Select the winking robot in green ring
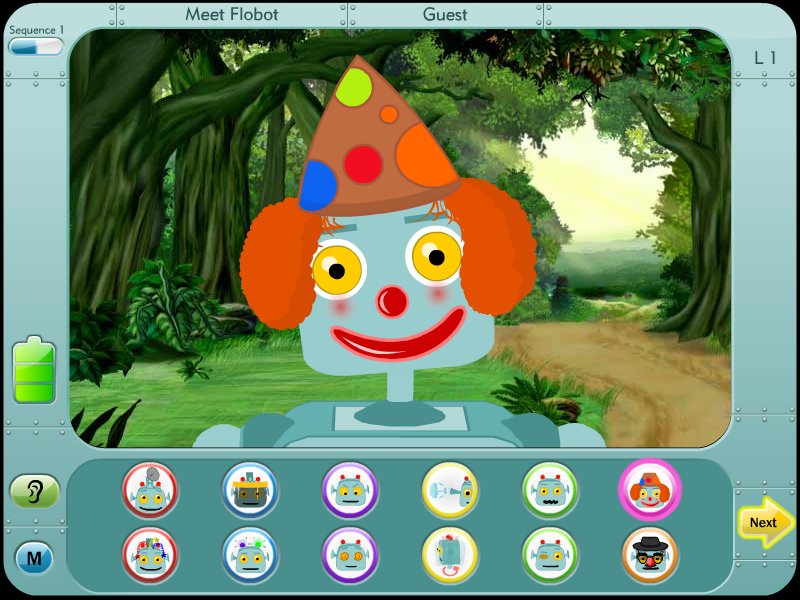 click(550, 554)
